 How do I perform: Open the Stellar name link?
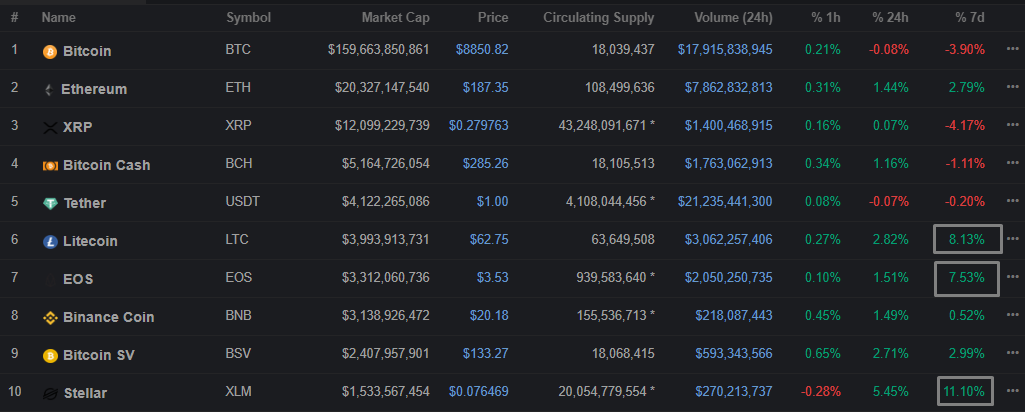tap(86, 394)
